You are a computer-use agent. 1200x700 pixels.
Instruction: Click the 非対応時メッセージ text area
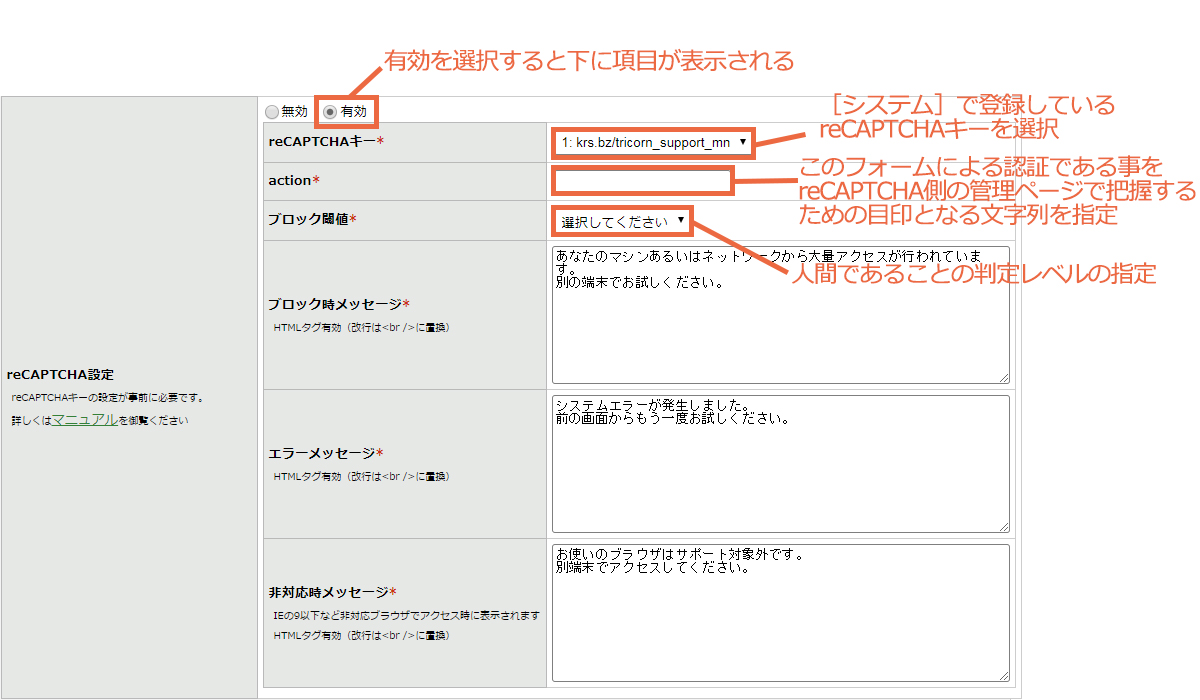coord(781,613)
